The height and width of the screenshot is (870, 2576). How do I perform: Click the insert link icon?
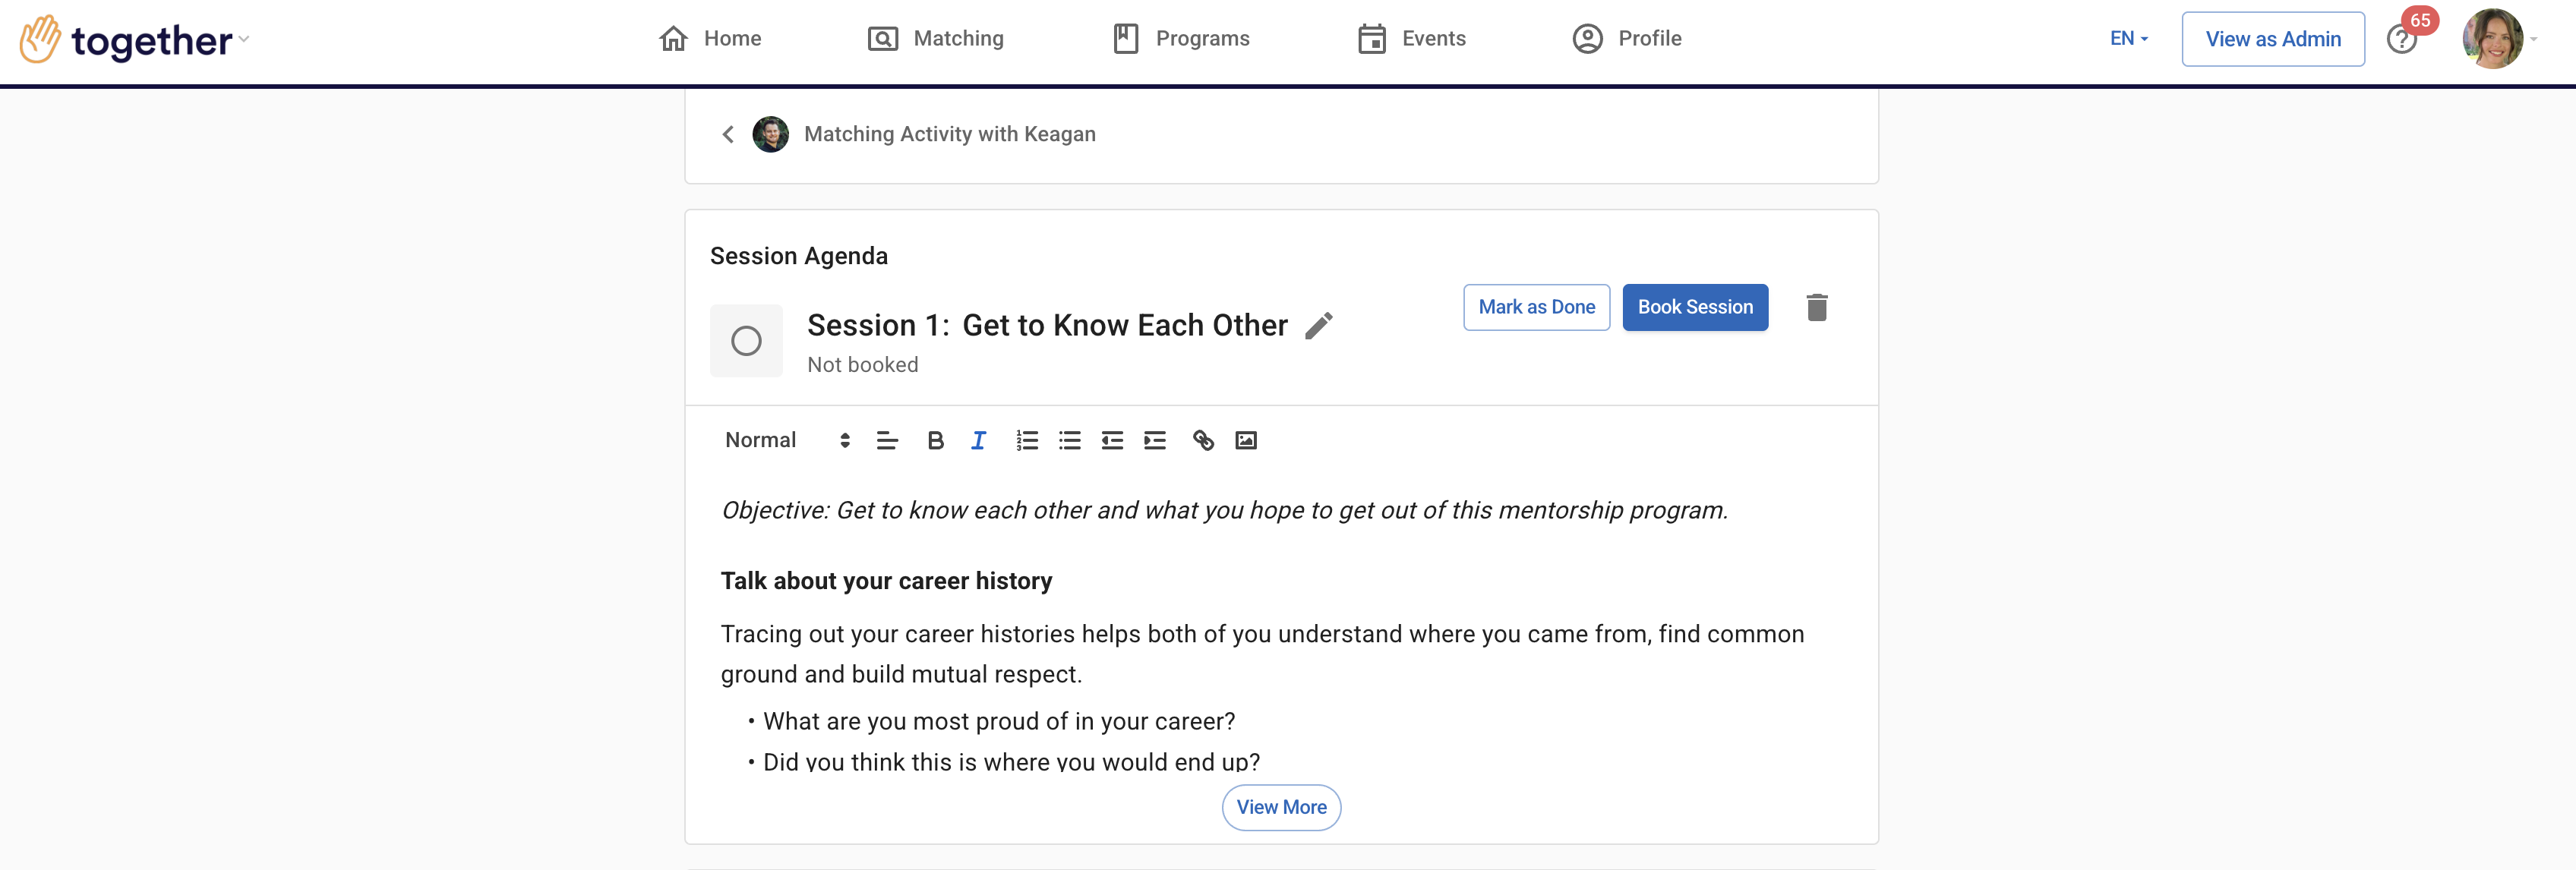(1203, 441)
